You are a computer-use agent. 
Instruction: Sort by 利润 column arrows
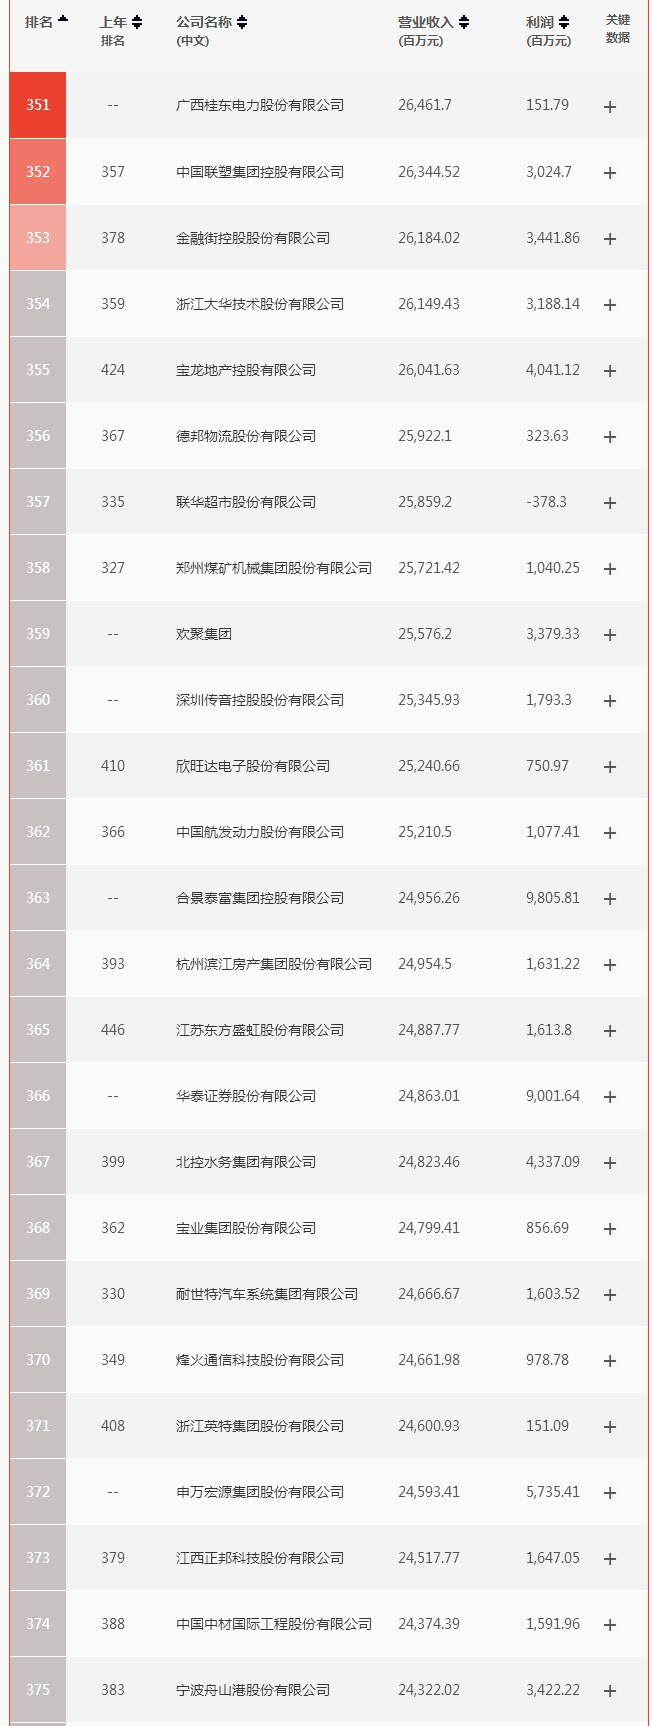pos(564,22)
